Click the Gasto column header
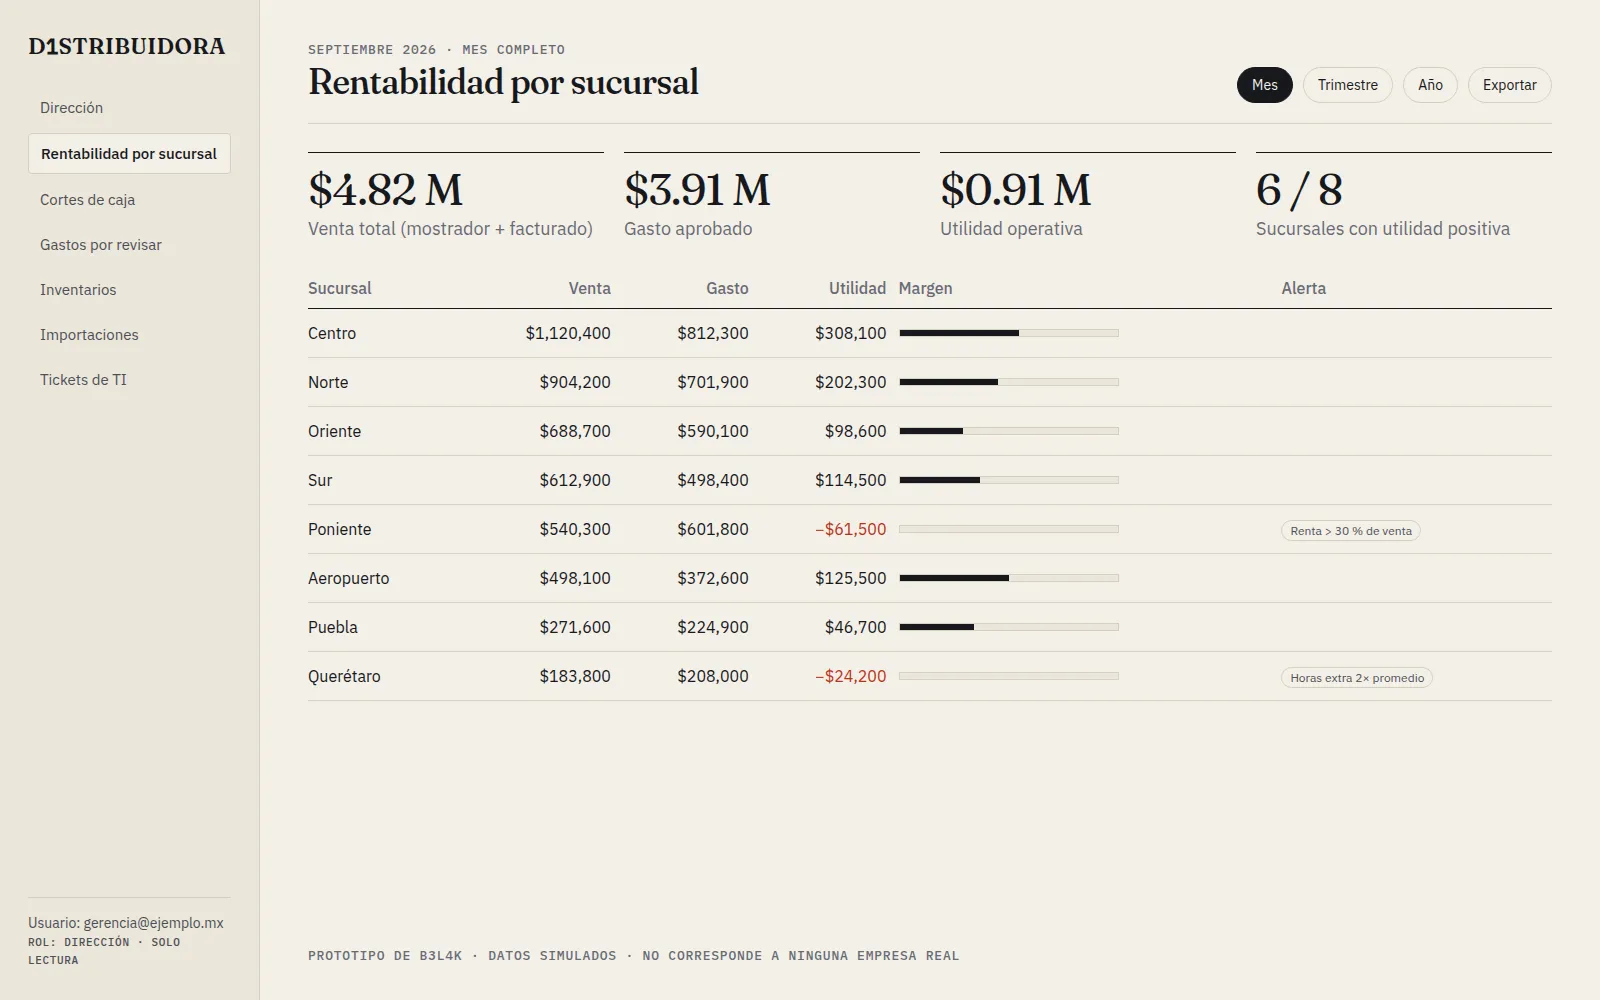The image size is (1600, 1000). [727, 288]
